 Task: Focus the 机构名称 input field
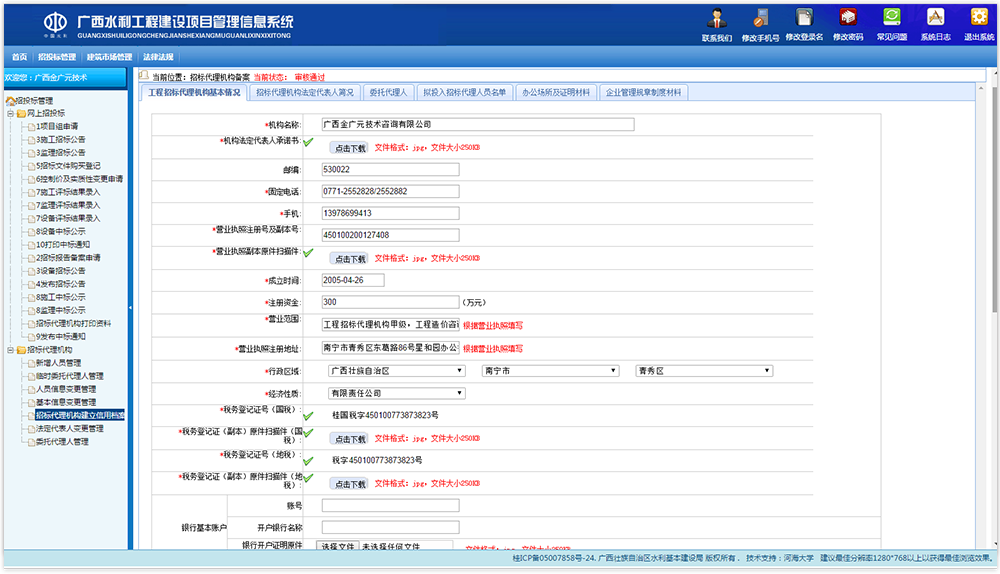(478, 124)
